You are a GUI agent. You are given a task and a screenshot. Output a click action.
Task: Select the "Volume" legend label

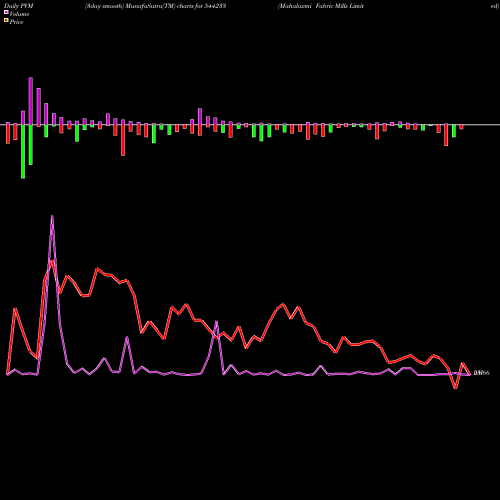19,14
